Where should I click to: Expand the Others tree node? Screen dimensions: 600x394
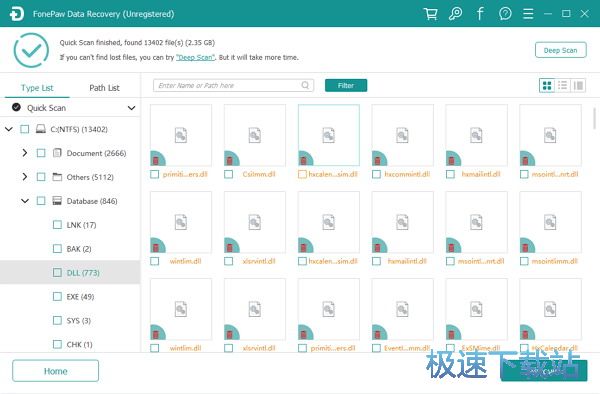tap(25, 177)
